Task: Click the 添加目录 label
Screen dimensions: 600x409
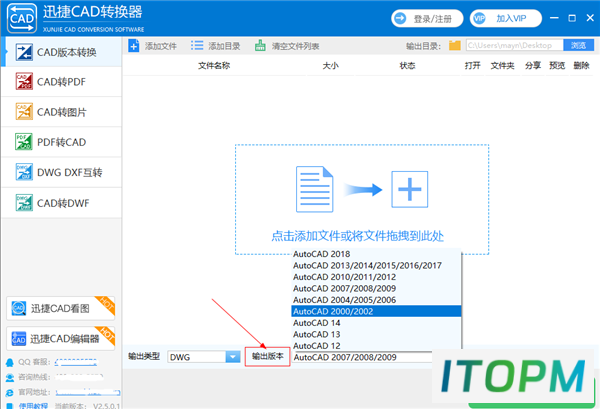Action: (x=224, y=46)
